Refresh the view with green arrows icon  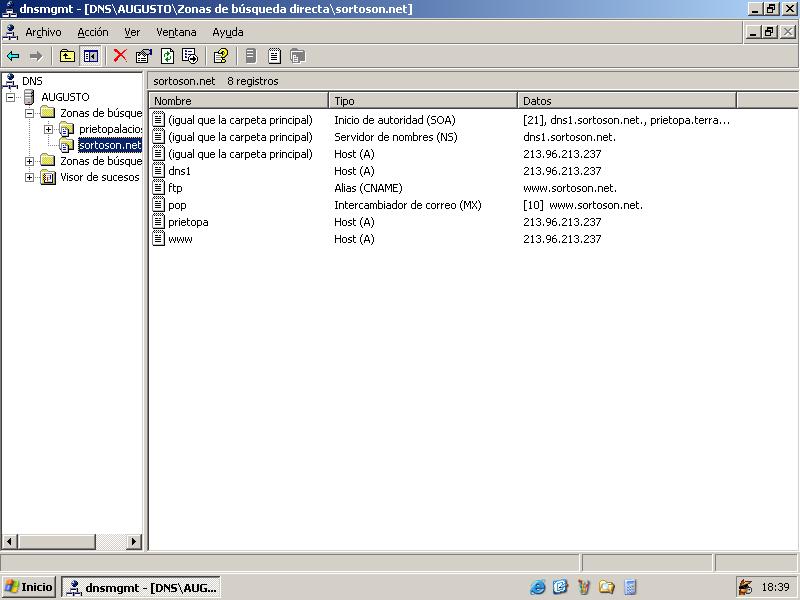pyautogui.click(x=167, y=56)
